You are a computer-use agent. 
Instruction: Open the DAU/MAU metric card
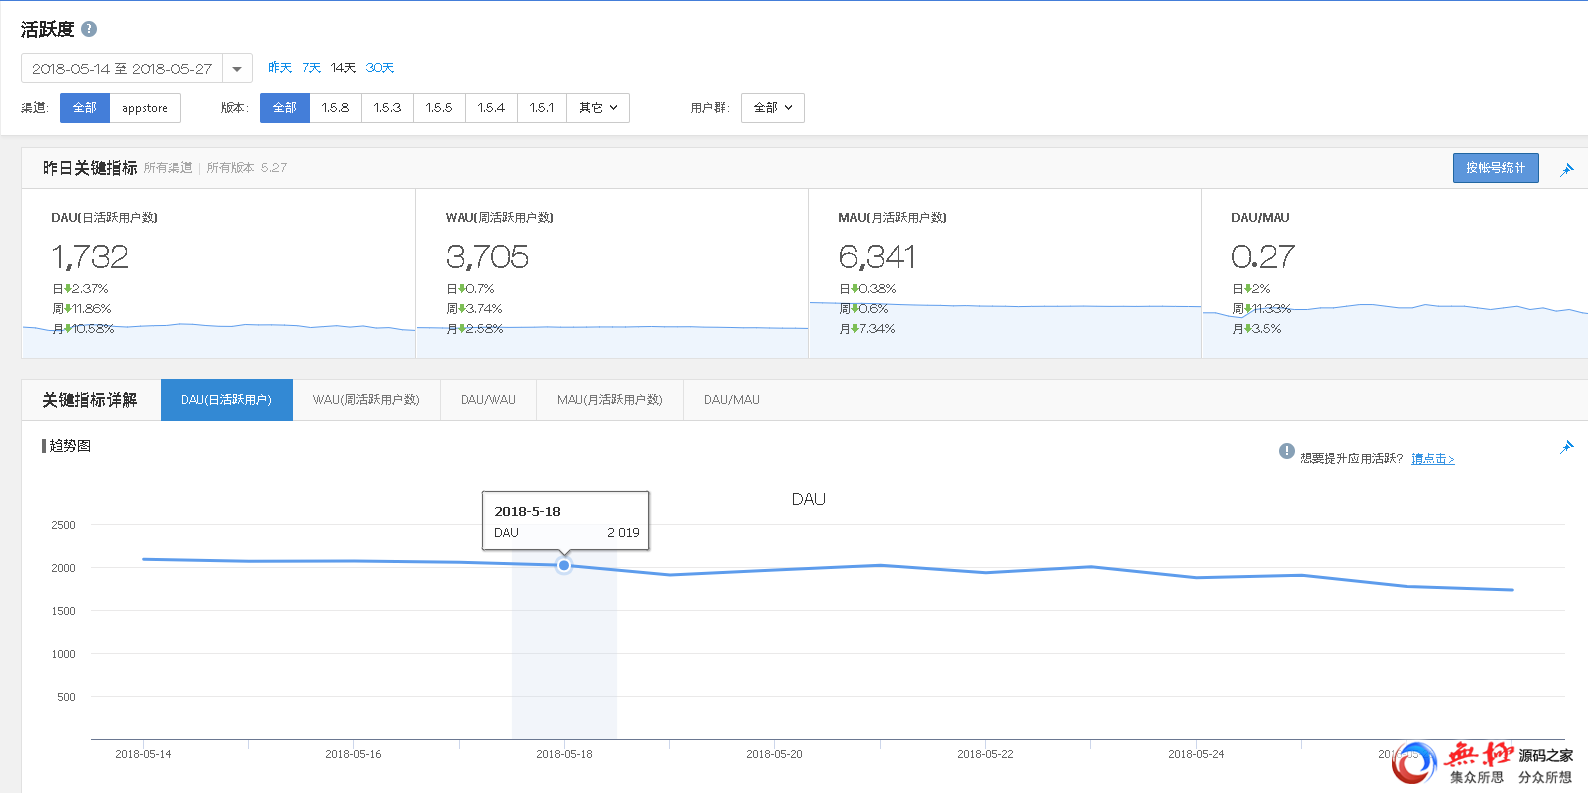pyautogui.click(x=1395, y=273)
